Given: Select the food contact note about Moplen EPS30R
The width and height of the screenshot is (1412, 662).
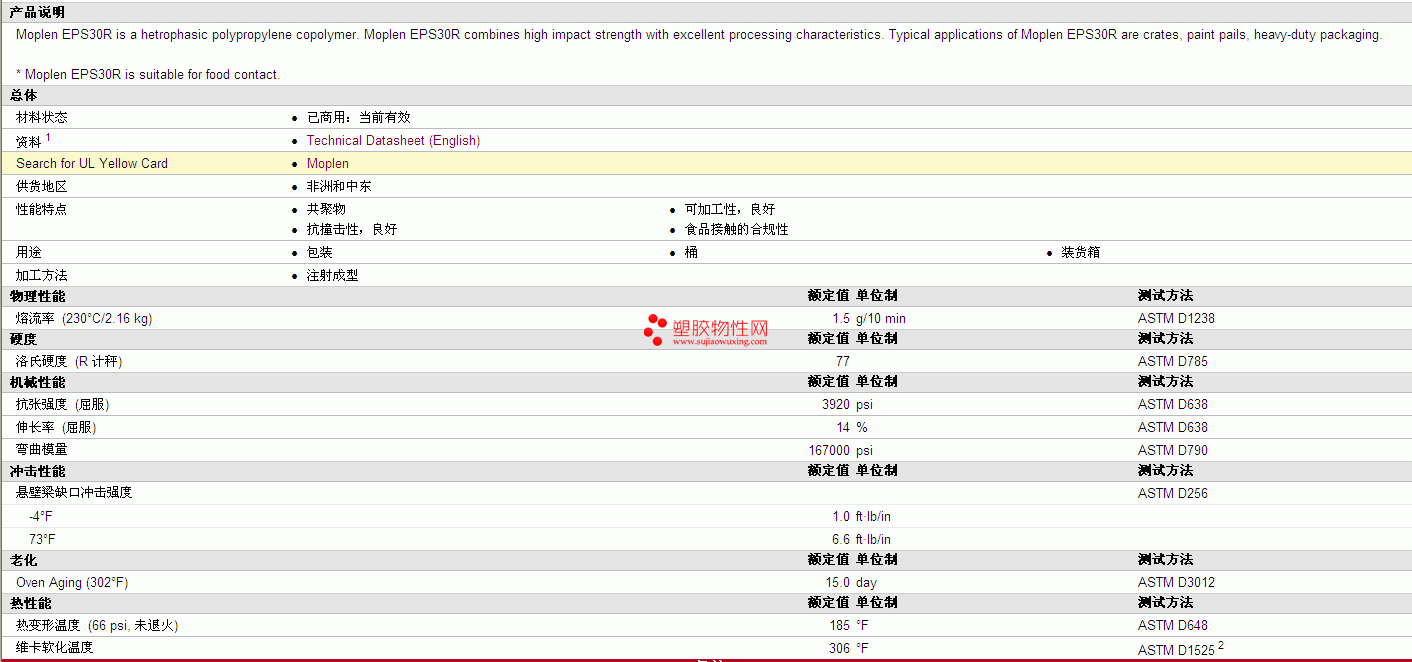Looking at the screenshot, I should point(148,75).
